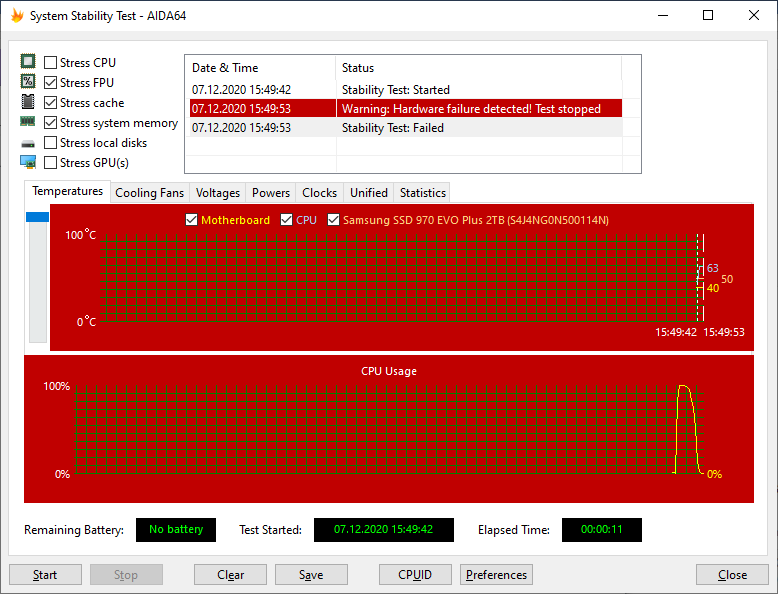Select the 'Stability Test: Failed' log row
The image size is (778, 594).
[406, 128]
